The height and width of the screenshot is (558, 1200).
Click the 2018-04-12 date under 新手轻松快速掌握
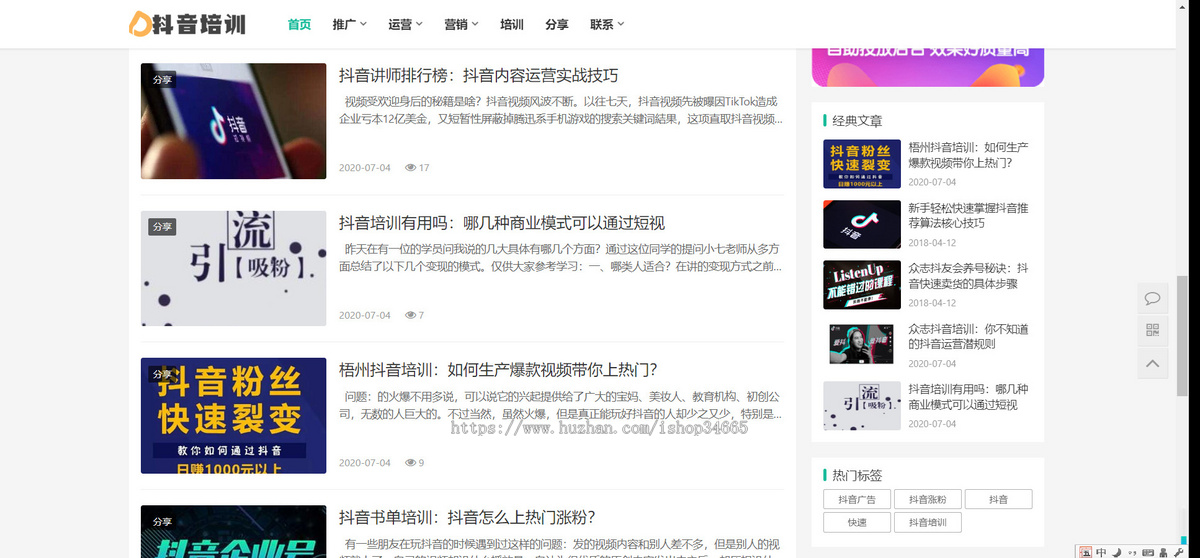tap(932, 243)
